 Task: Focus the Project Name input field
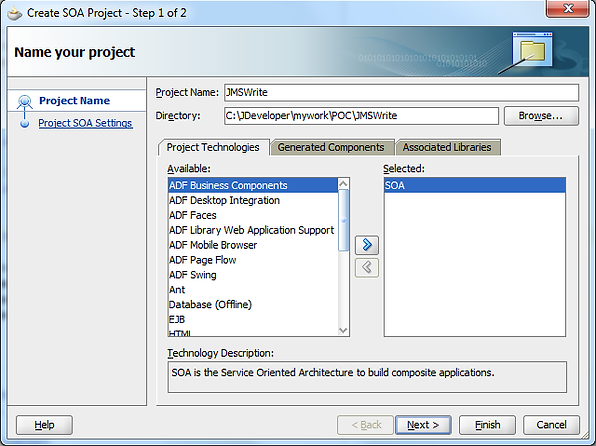401,92
